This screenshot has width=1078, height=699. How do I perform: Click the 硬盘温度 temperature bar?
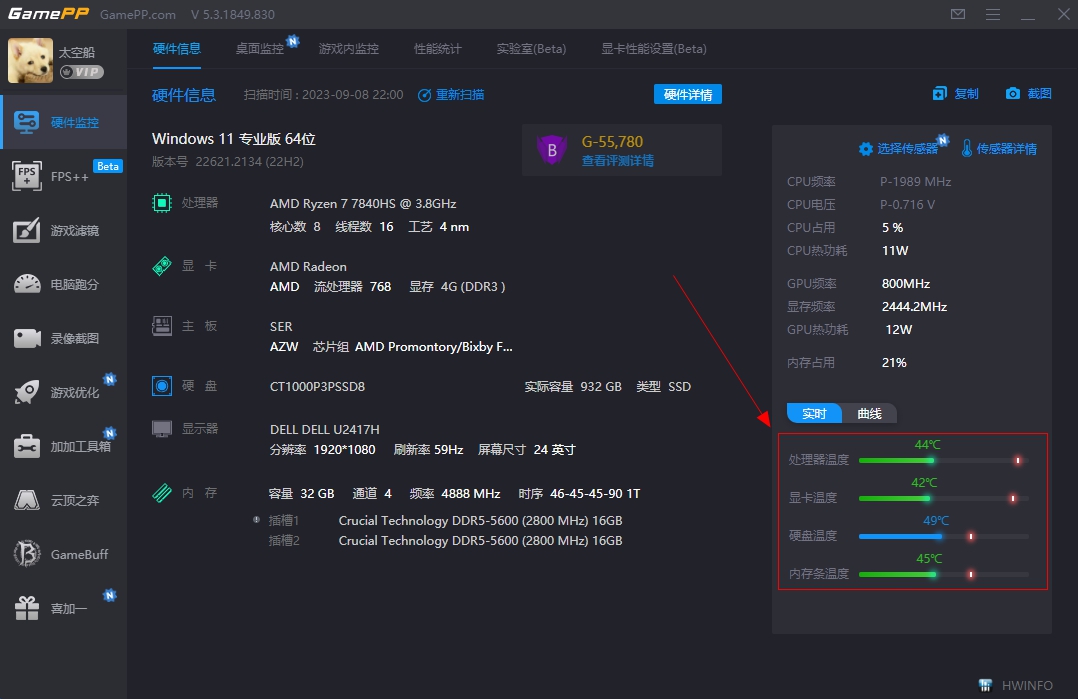[x=943, y=536]
